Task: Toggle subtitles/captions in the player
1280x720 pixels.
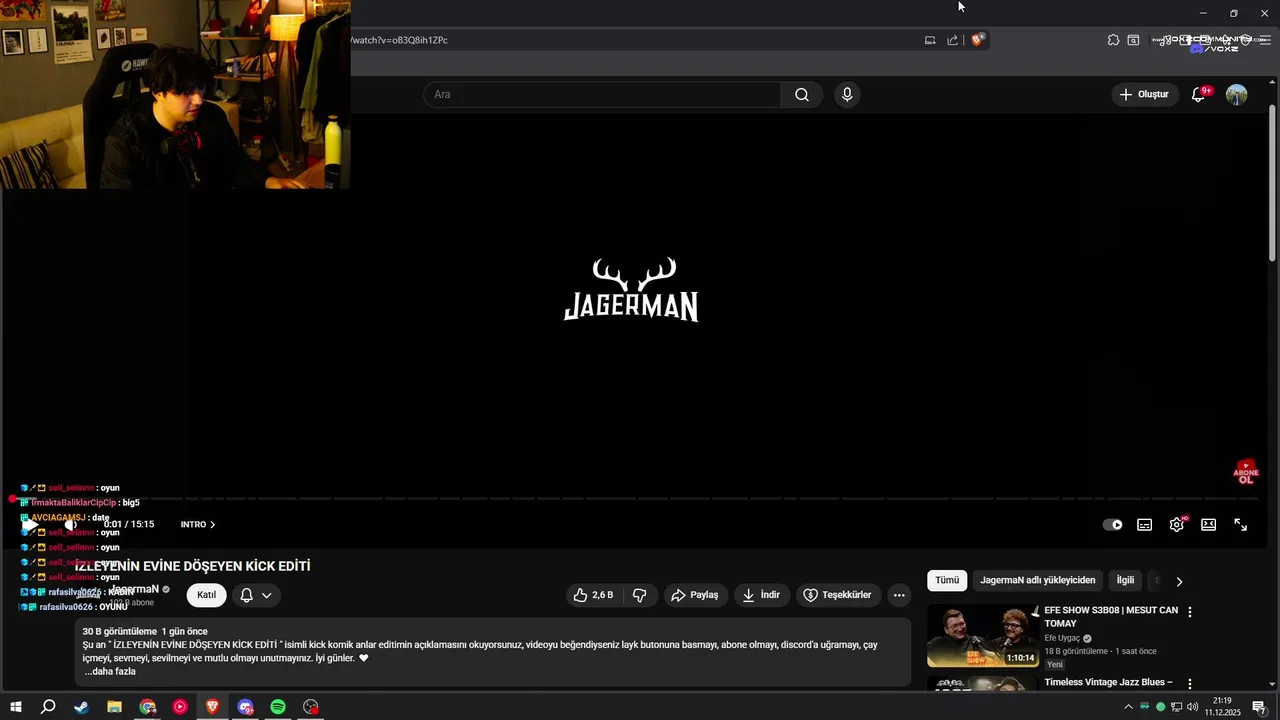Action: (x=1144, y=524)
